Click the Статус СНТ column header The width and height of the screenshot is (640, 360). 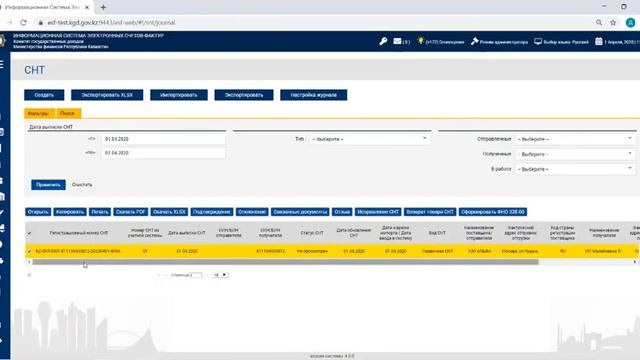[x=312, y=233]
